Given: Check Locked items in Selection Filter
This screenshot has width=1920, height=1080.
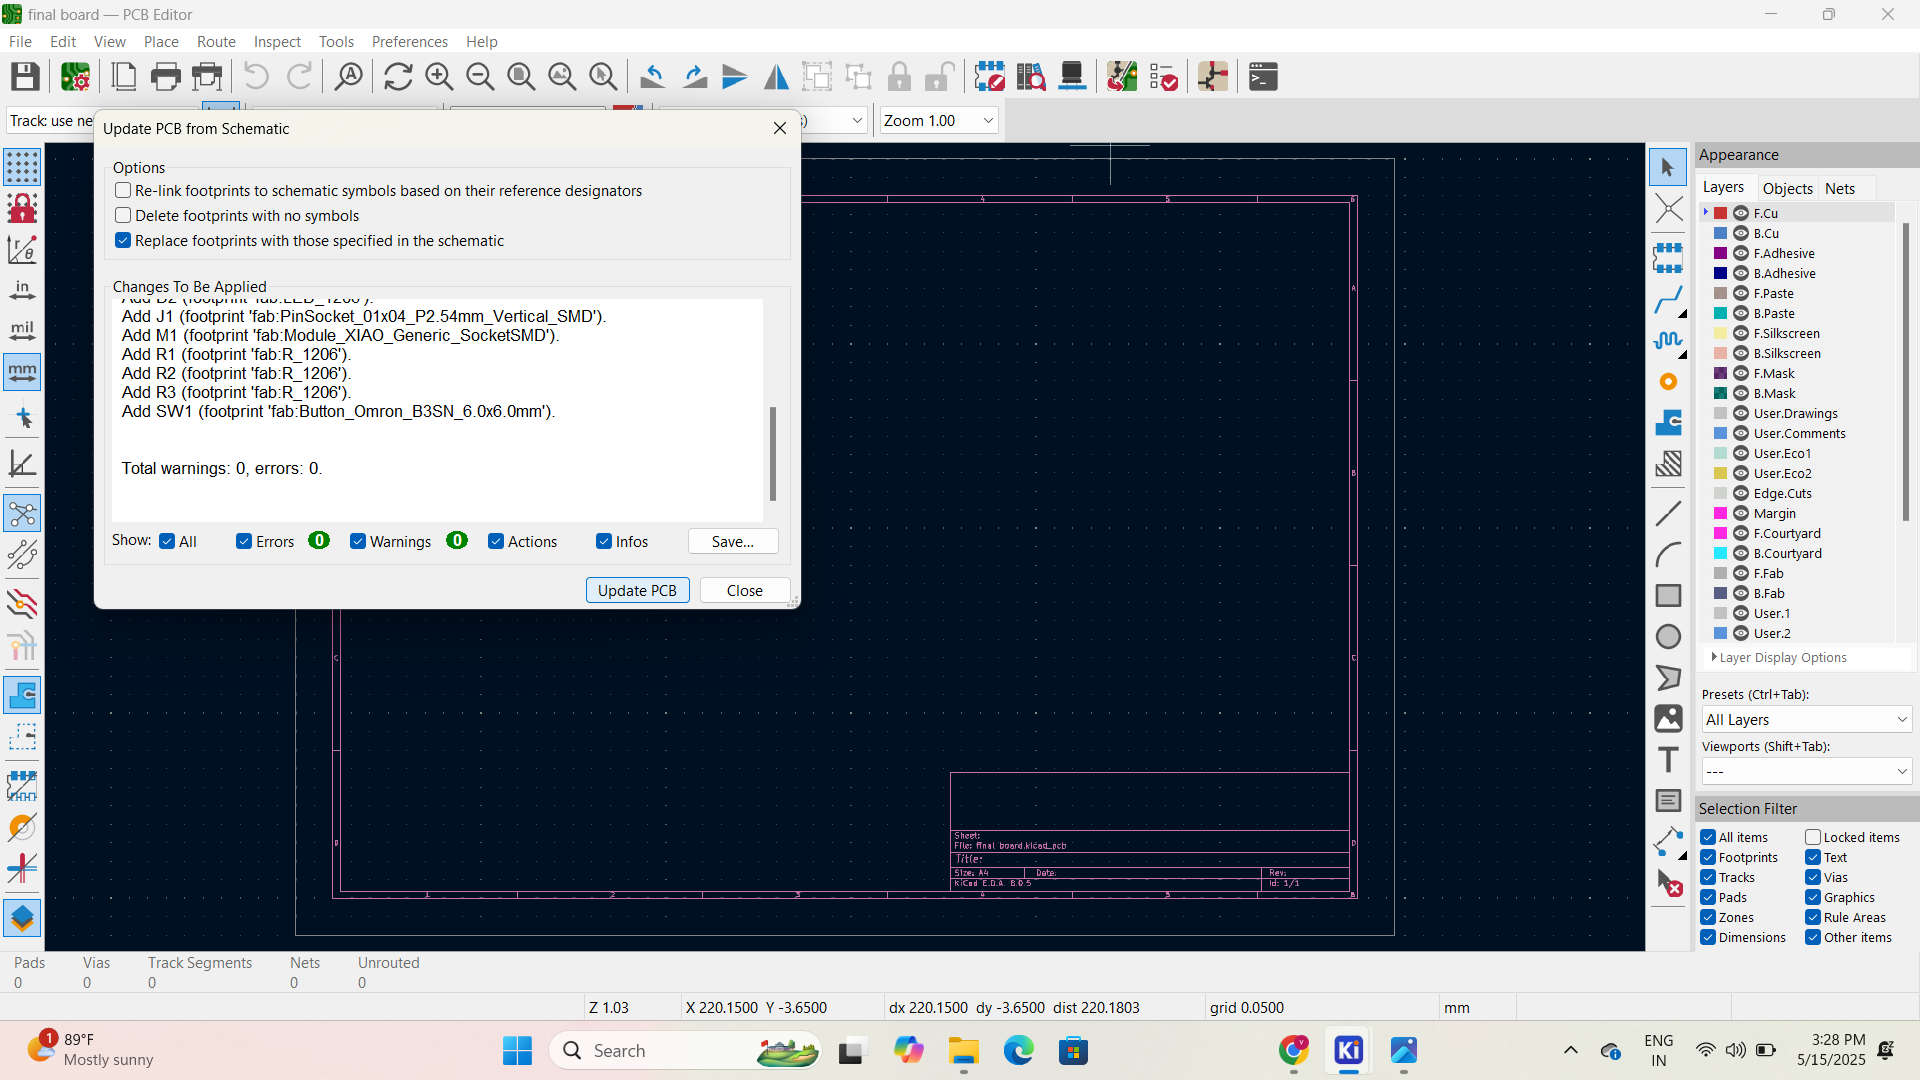Looking at the screenshot, I should [x=1813, y=837].
